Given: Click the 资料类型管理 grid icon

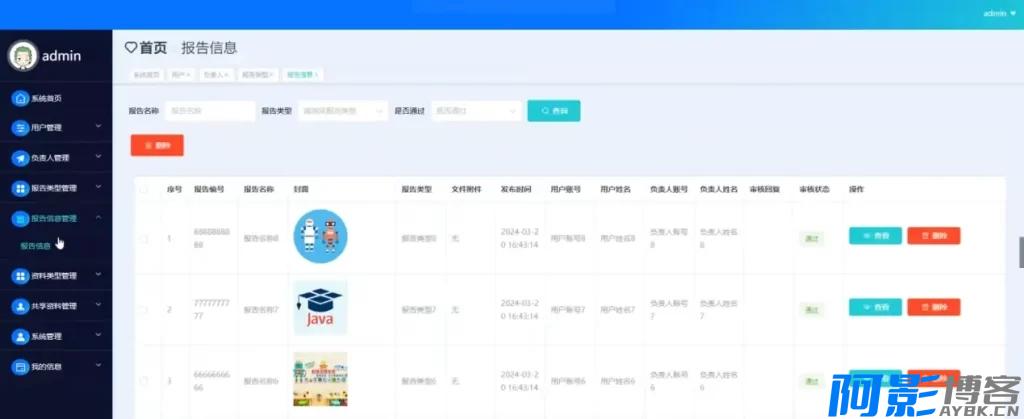Looking at the screenshot, I should pos(20,276).
